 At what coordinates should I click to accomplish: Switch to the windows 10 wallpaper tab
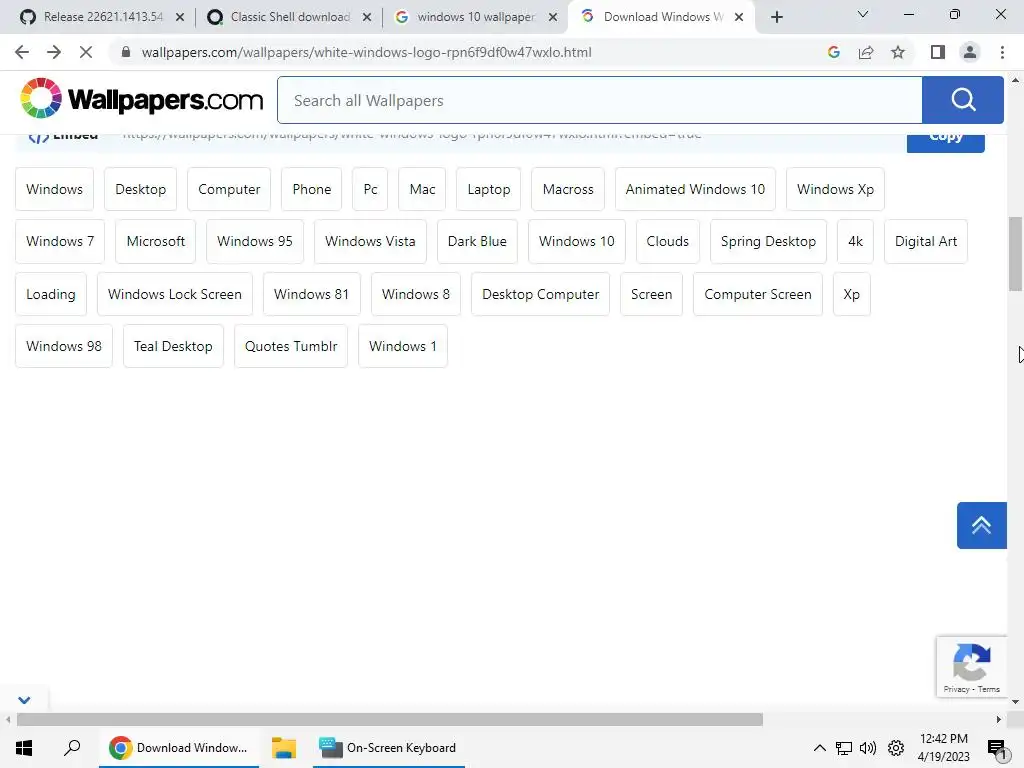click(x=476, y=17)
